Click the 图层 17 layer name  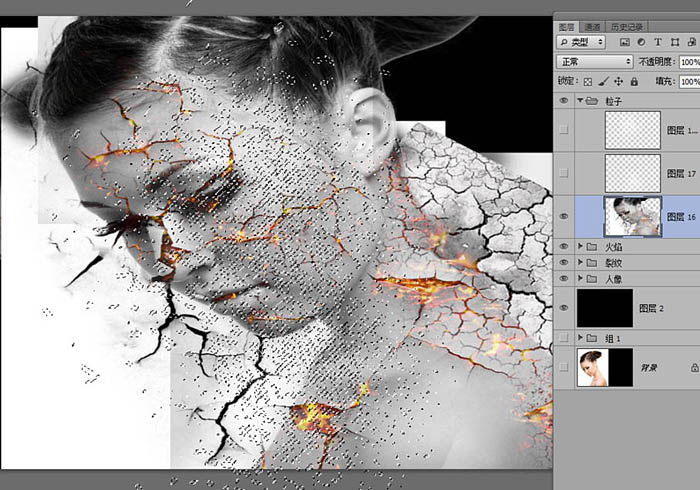point(681,173)
